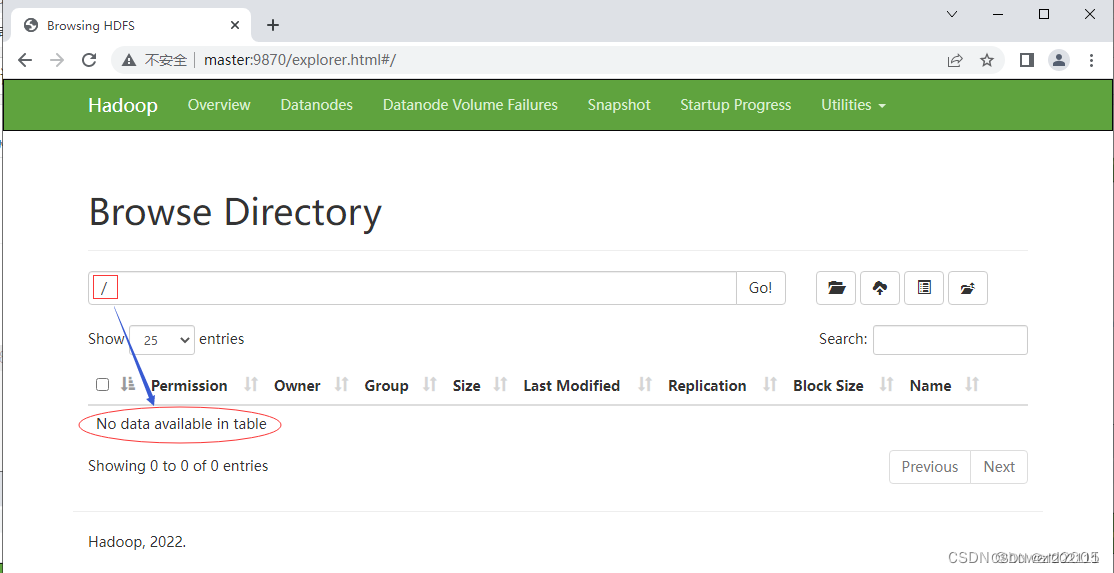Reload the page with refresh icon

click(x=89, y=60)
